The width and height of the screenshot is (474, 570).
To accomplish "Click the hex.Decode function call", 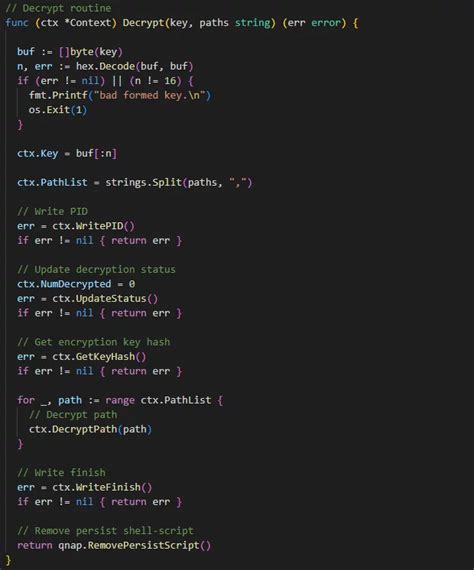I will pos(134,66).
